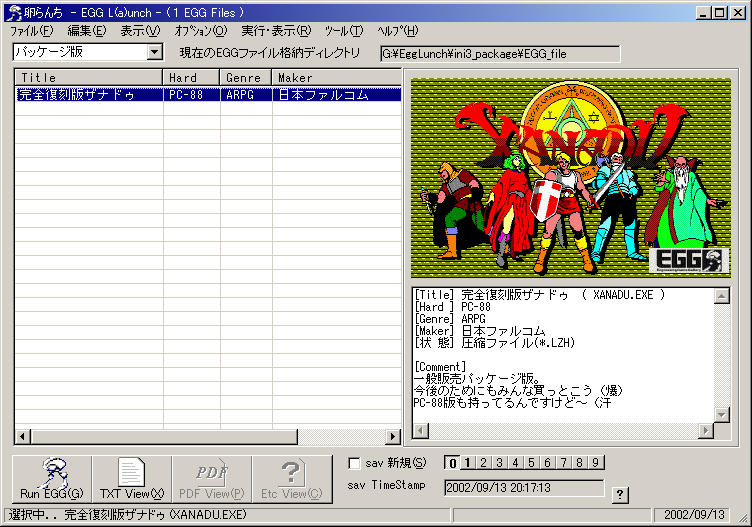Click the Etc View(C) question-mark button

point(292,479)
